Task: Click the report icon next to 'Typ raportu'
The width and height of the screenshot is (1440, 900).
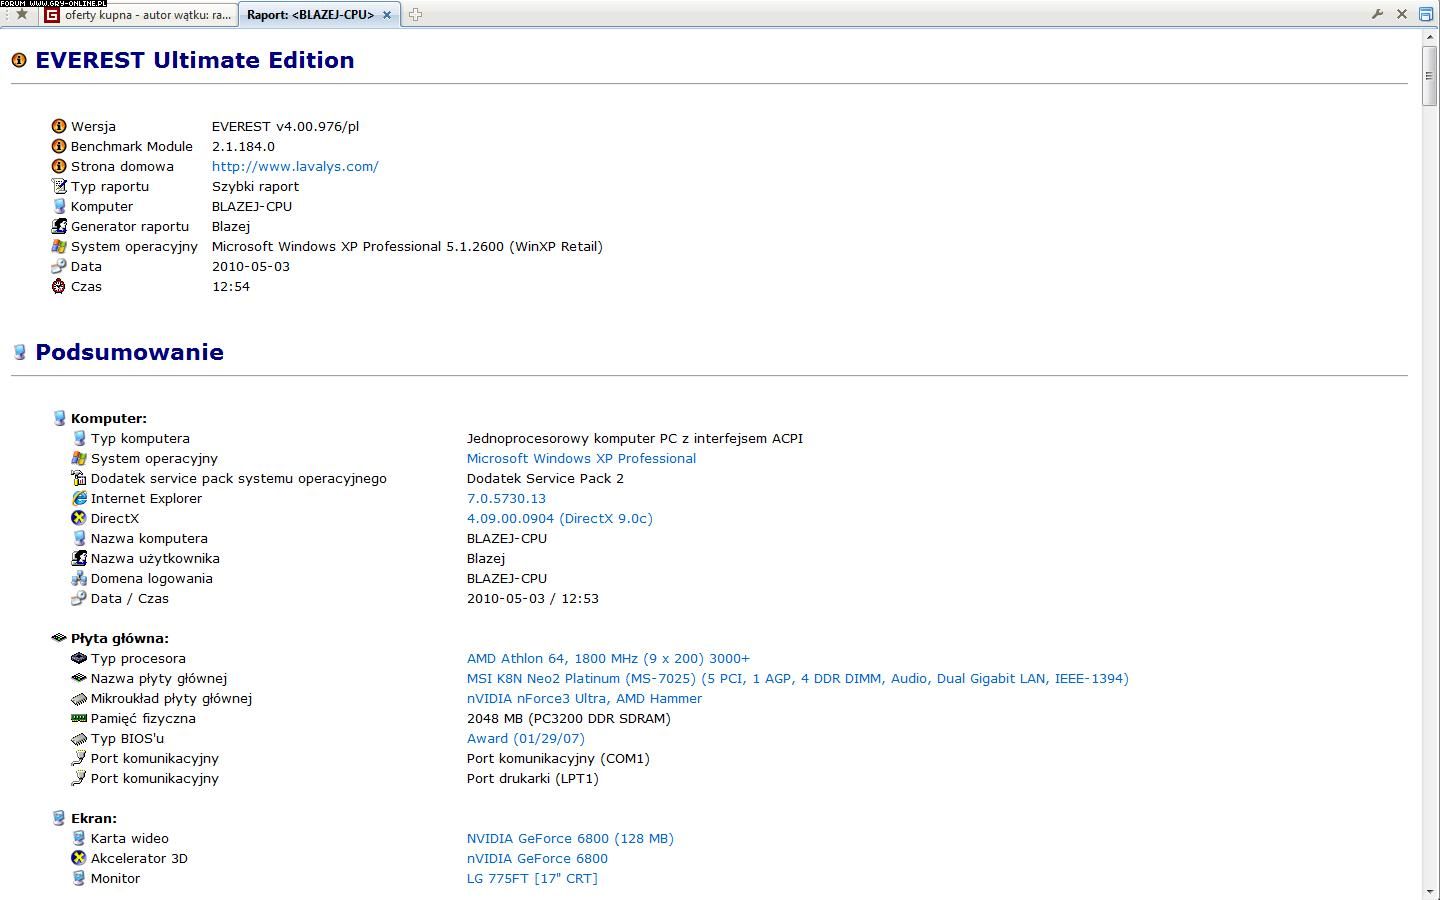Action: (59, 186)
